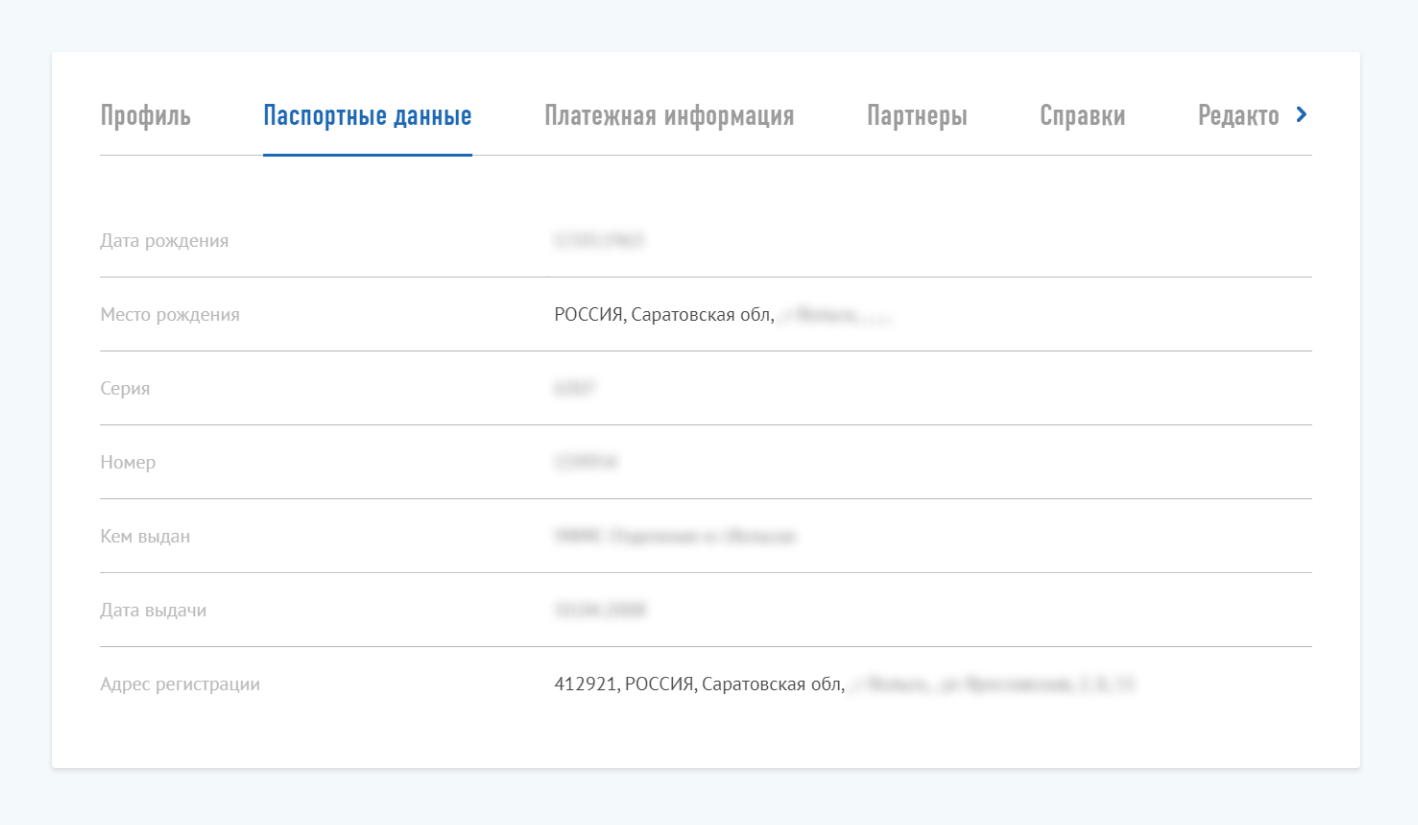Click the Номер field label
The image size is (1418, 825).
pyautogui.click(x=128, y=463)
